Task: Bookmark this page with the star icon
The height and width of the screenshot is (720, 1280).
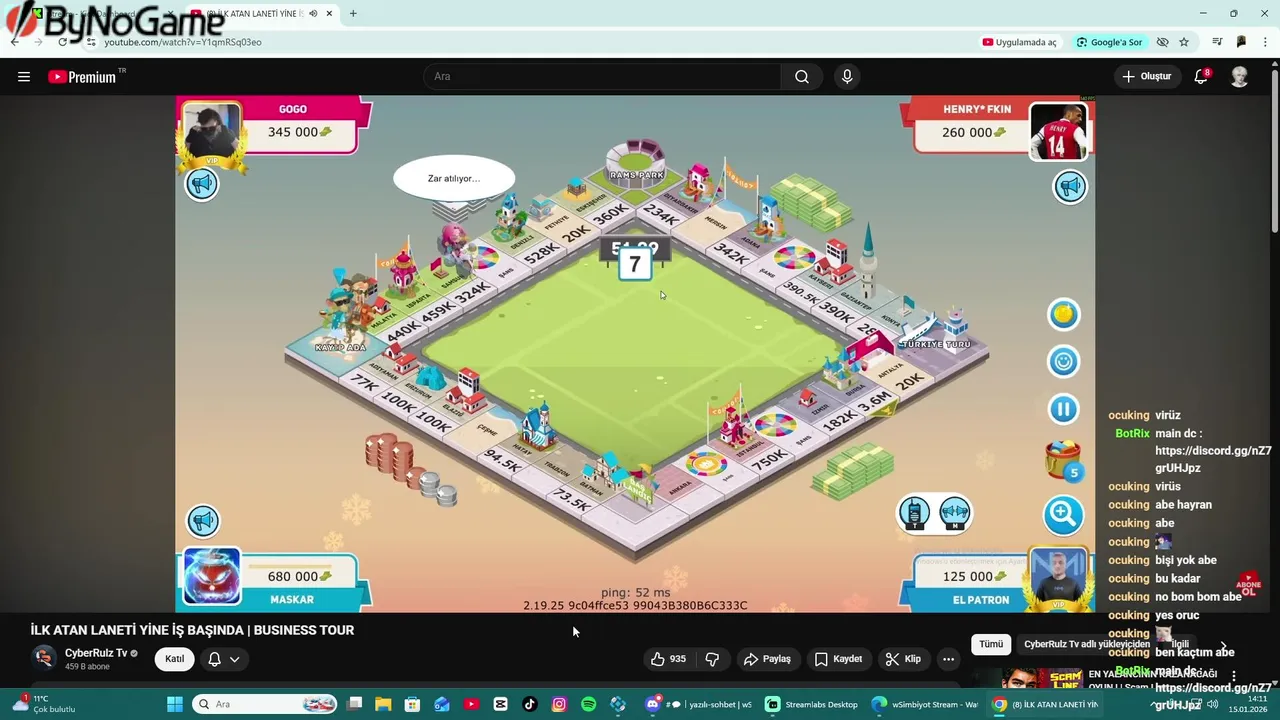Action: coord(1184,42)
